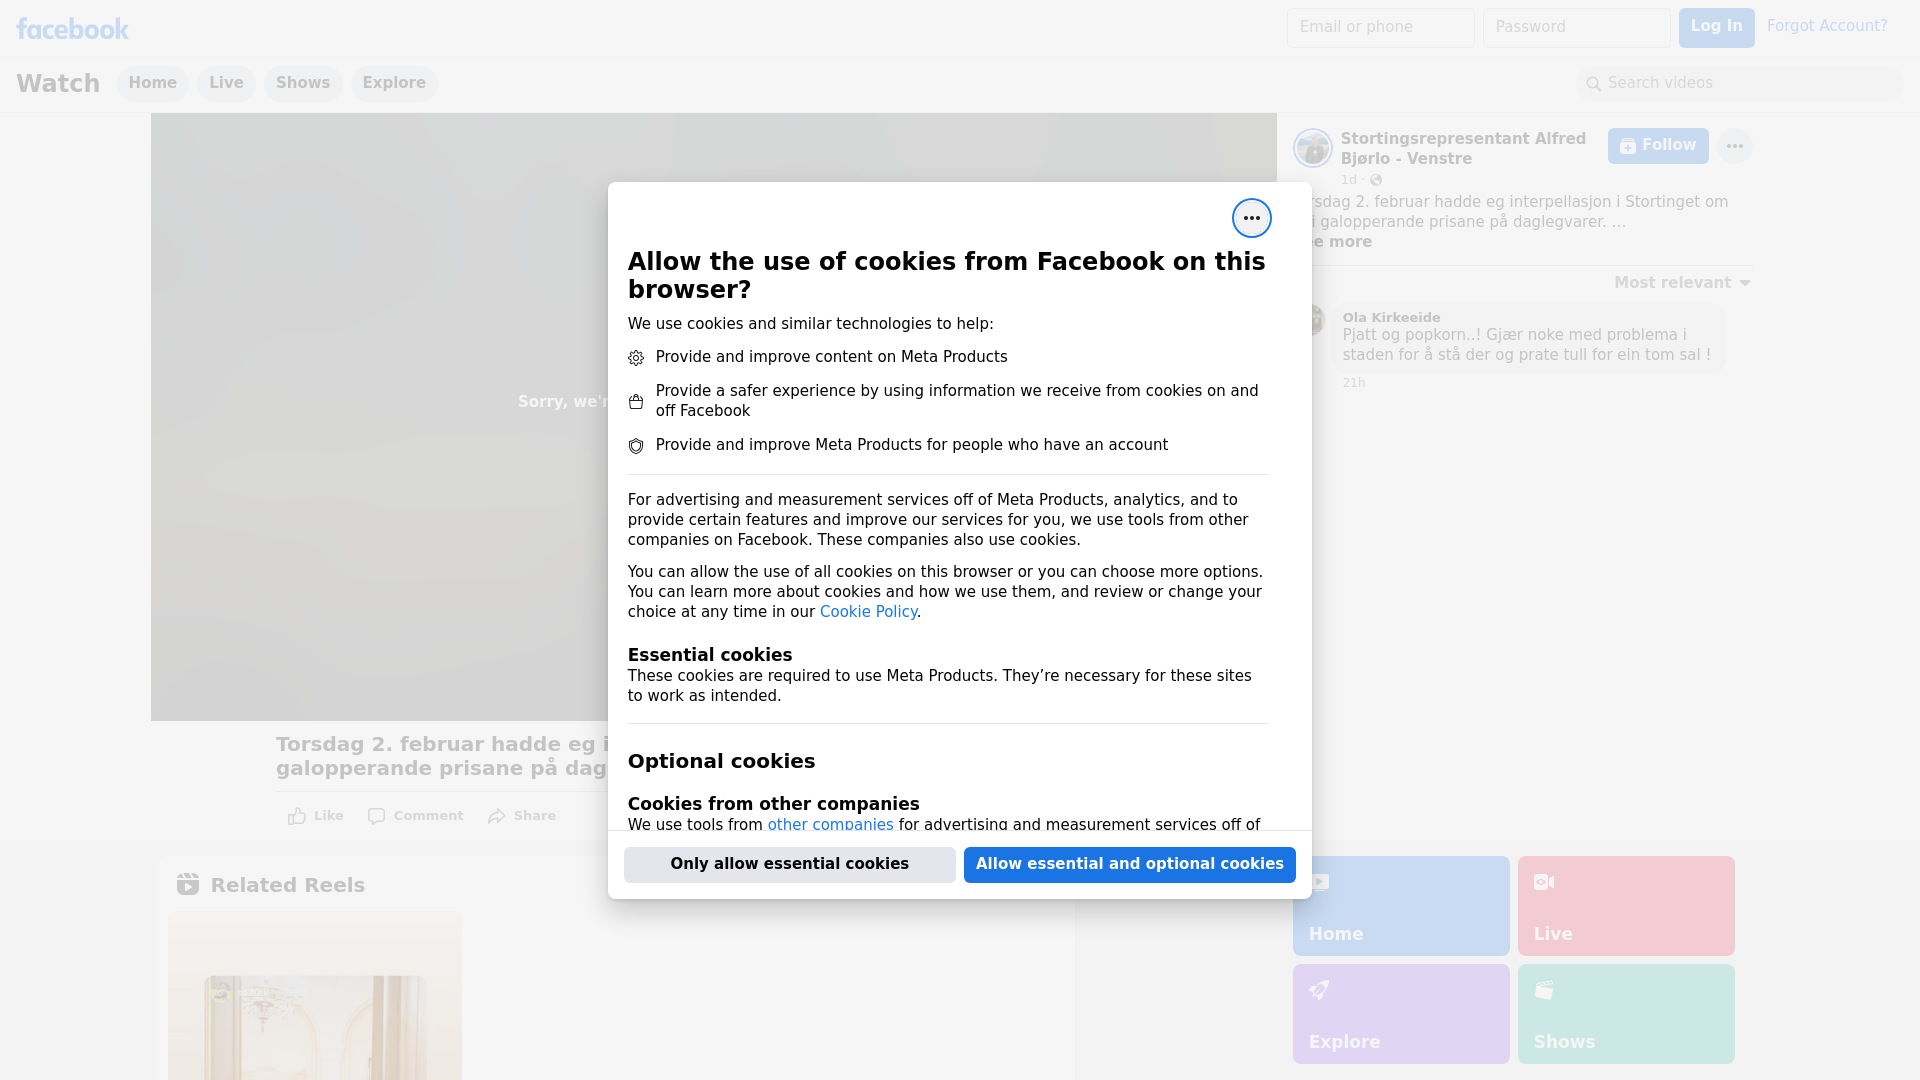Click the Search videos box

click(x=1740, y=83)
